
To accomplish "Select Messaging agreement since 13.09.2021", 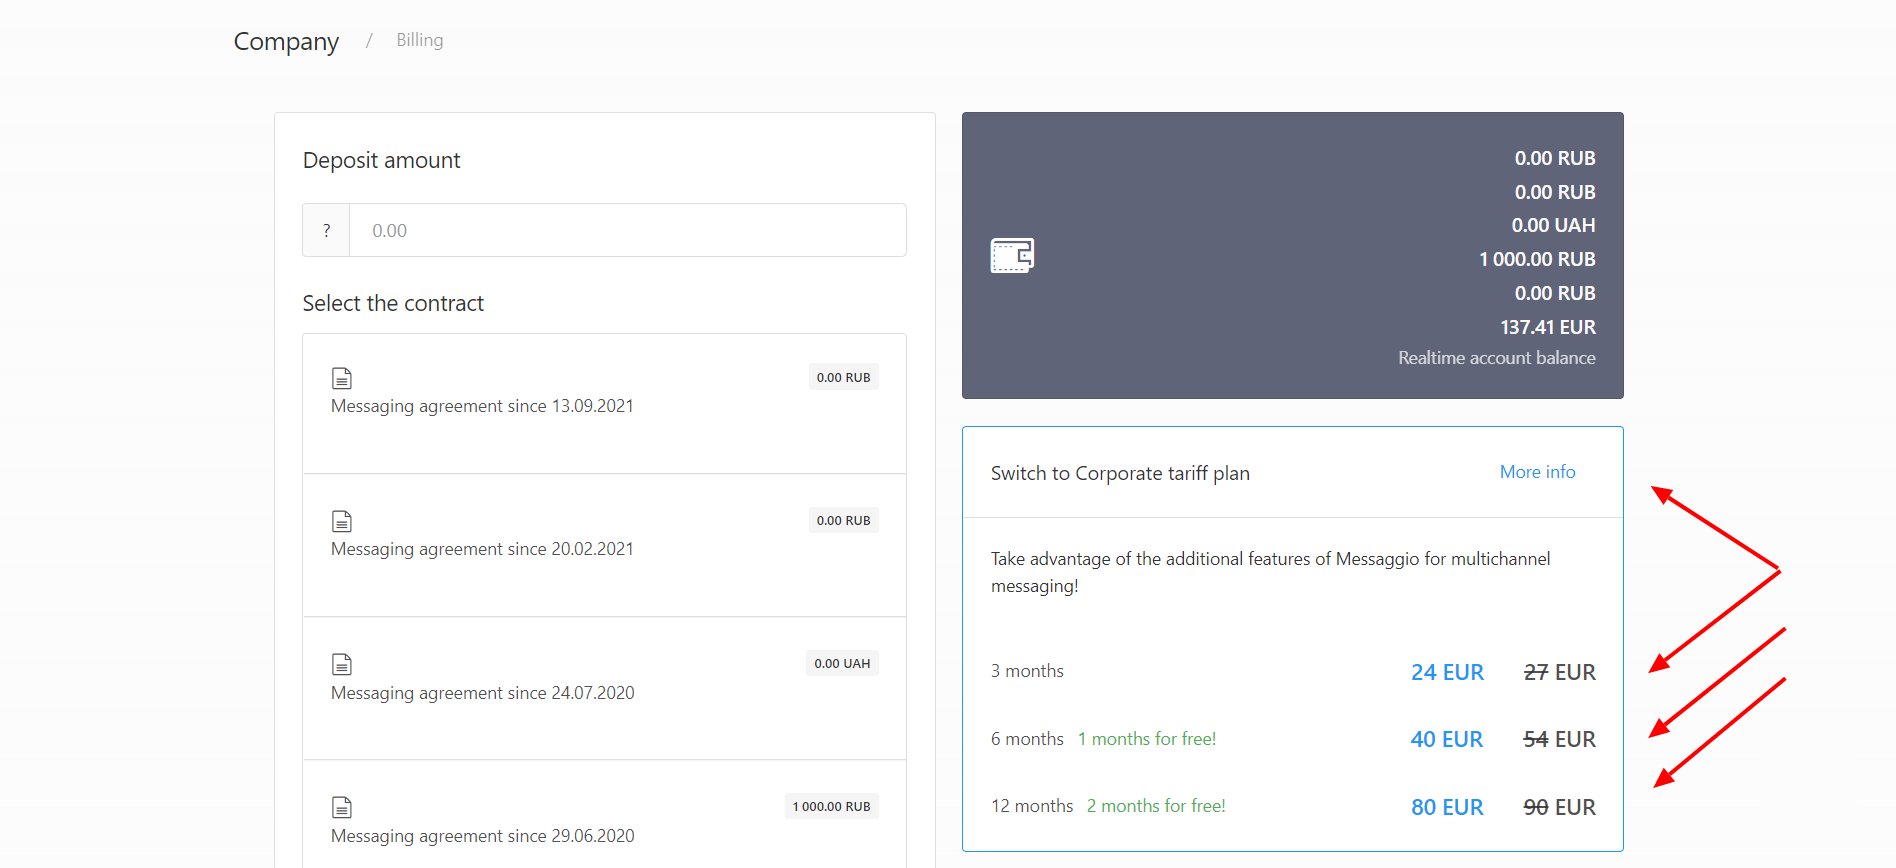I will click(482, 406).
